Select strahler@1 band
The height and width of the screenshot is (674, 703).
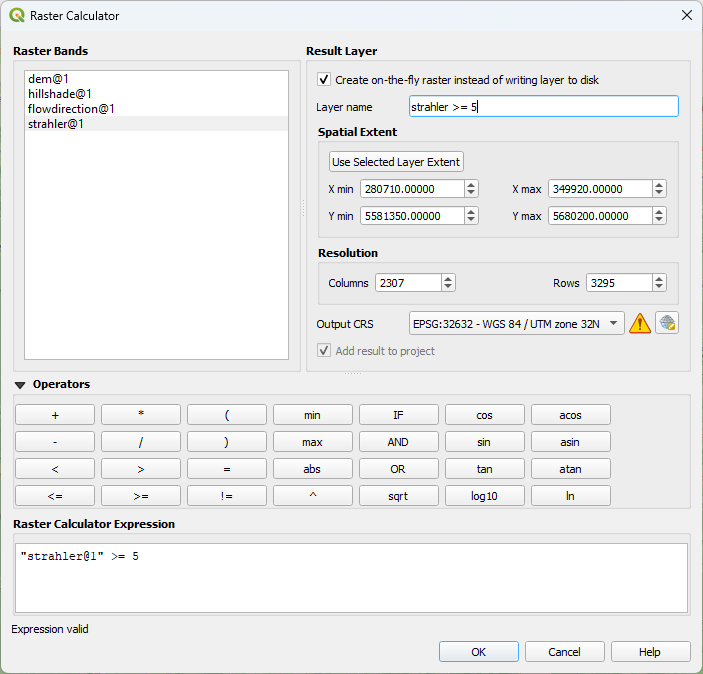click(156, 123)
